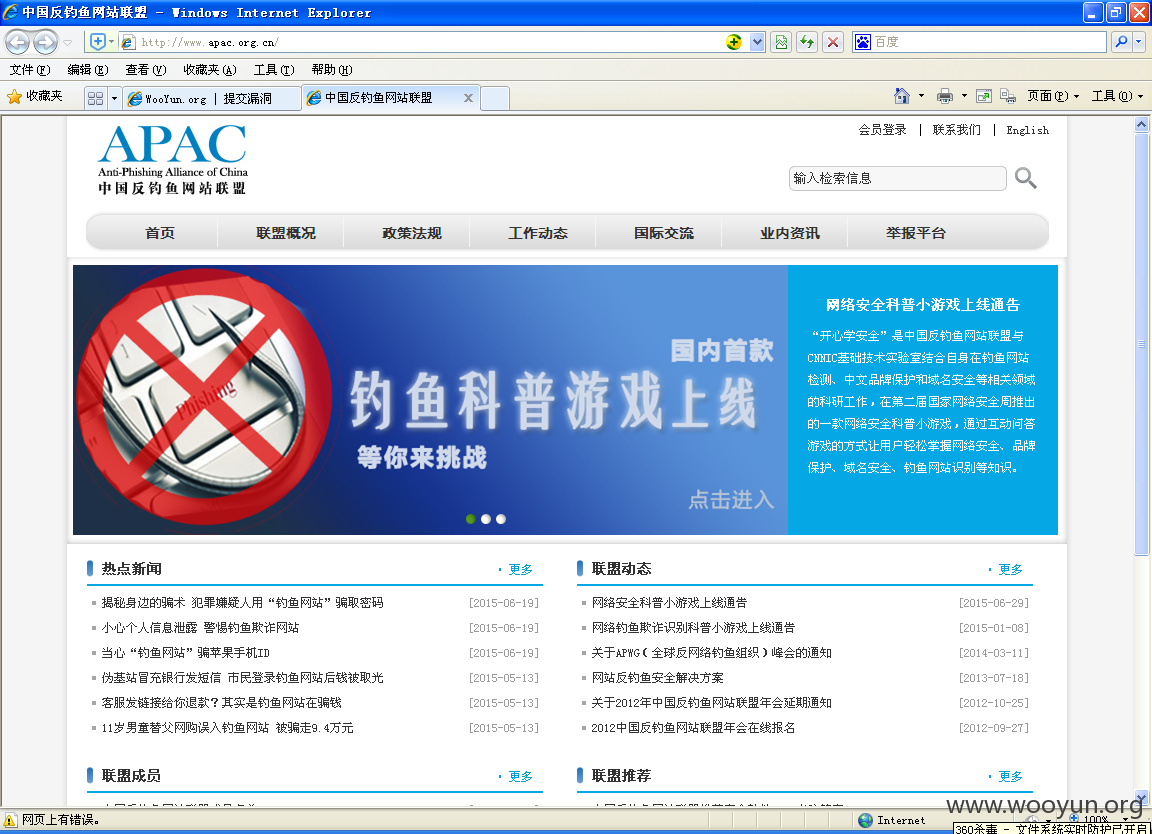1152x834 pixels.
Task: Open 2012中国反钓鱼网站联盟年会在线报名 link
Action: 693,727
